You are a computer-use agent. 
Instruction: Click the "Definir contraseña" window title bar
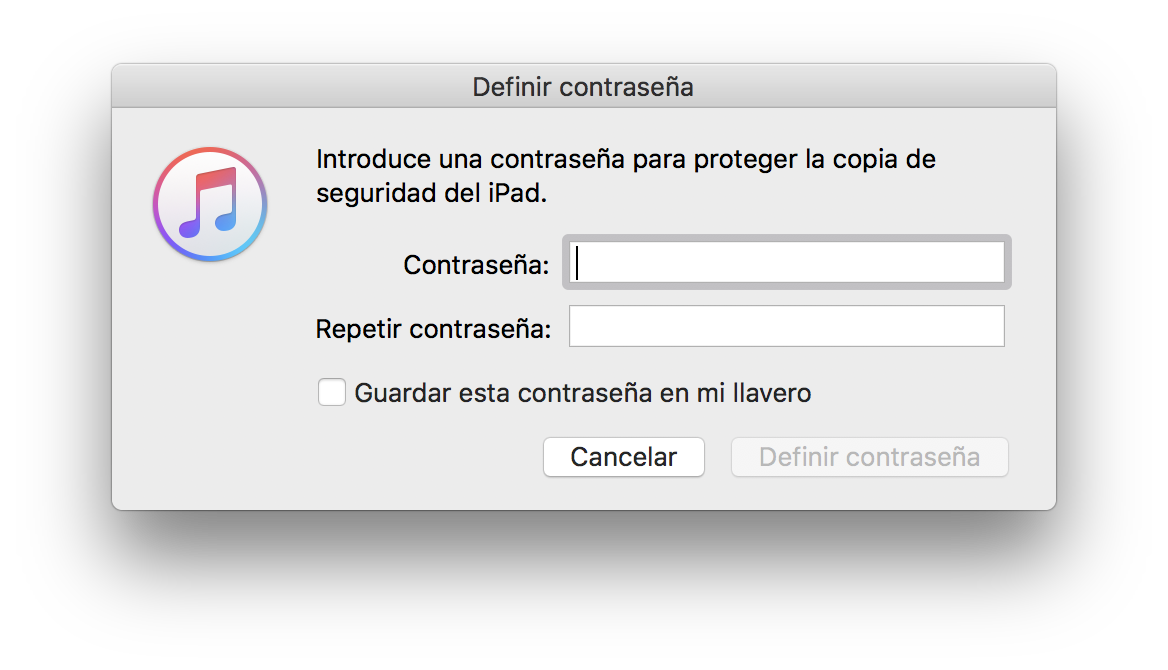583,87
